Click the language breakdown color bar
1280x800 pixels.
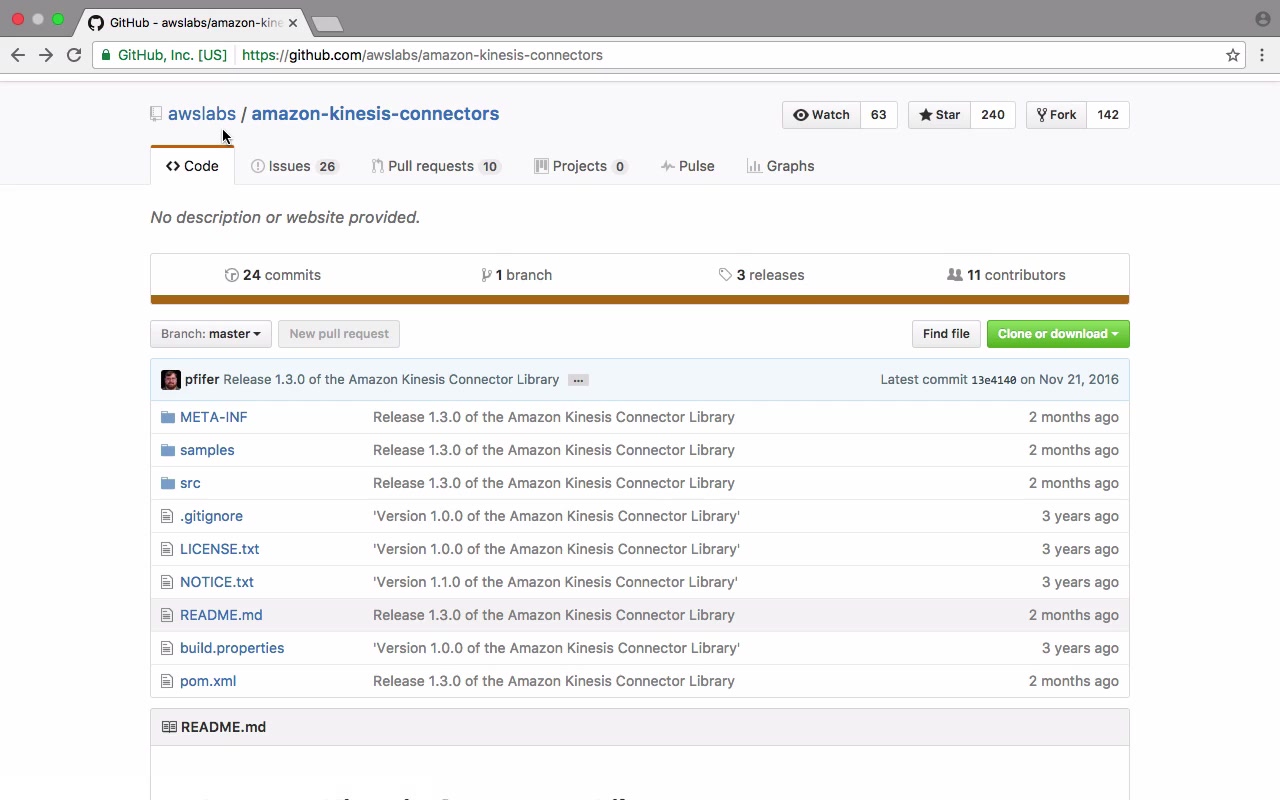pyautogui.click(x=640, y=300)
